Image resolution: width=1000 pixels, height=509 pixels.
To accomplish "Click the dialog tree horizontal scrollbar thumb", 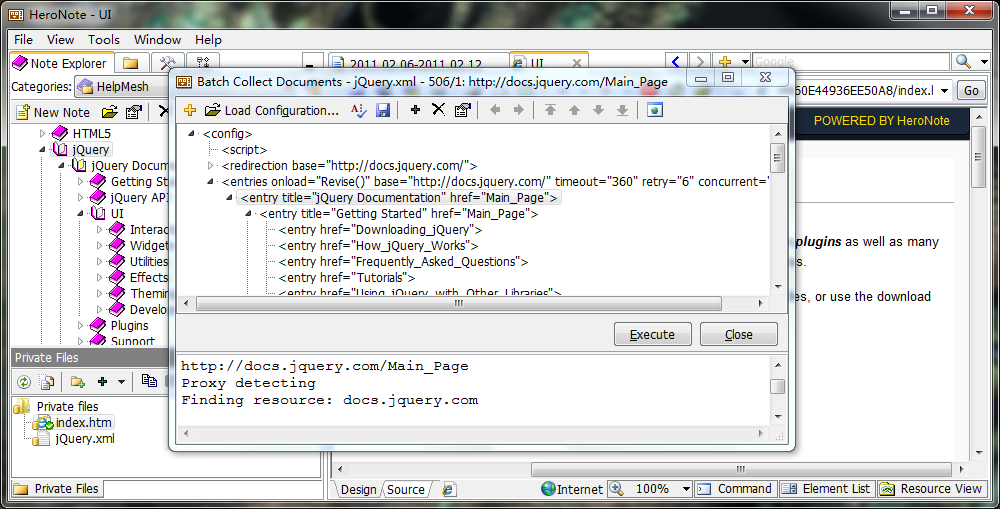I will click(x=459, y=304).
